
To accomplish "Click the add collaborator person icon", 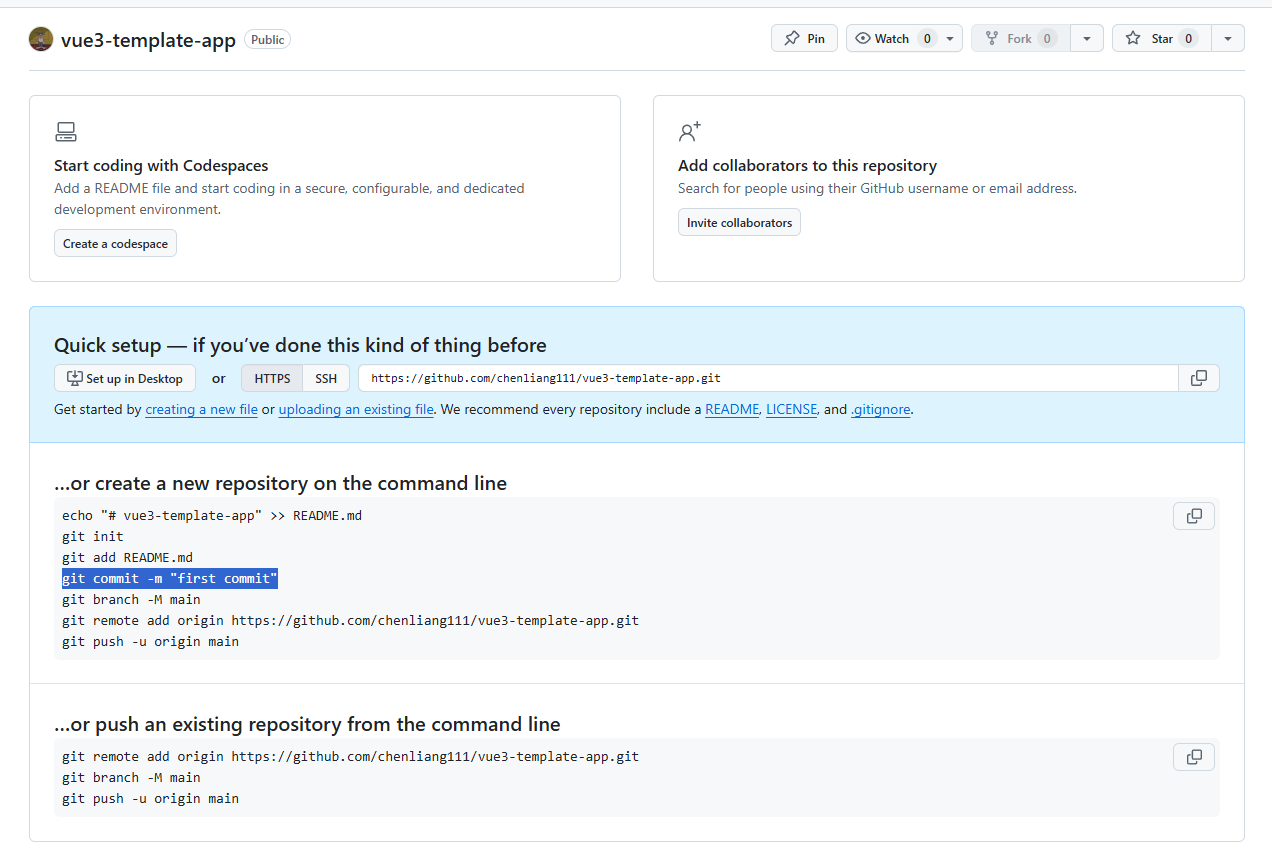I will [690, 132].
